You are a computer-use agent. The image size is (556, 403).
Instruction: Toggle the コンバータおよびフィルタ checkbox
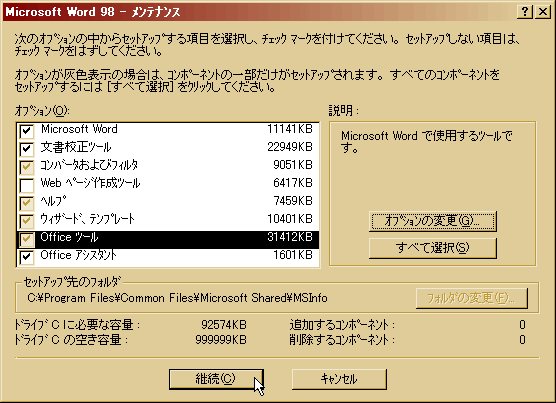(27, 167)
